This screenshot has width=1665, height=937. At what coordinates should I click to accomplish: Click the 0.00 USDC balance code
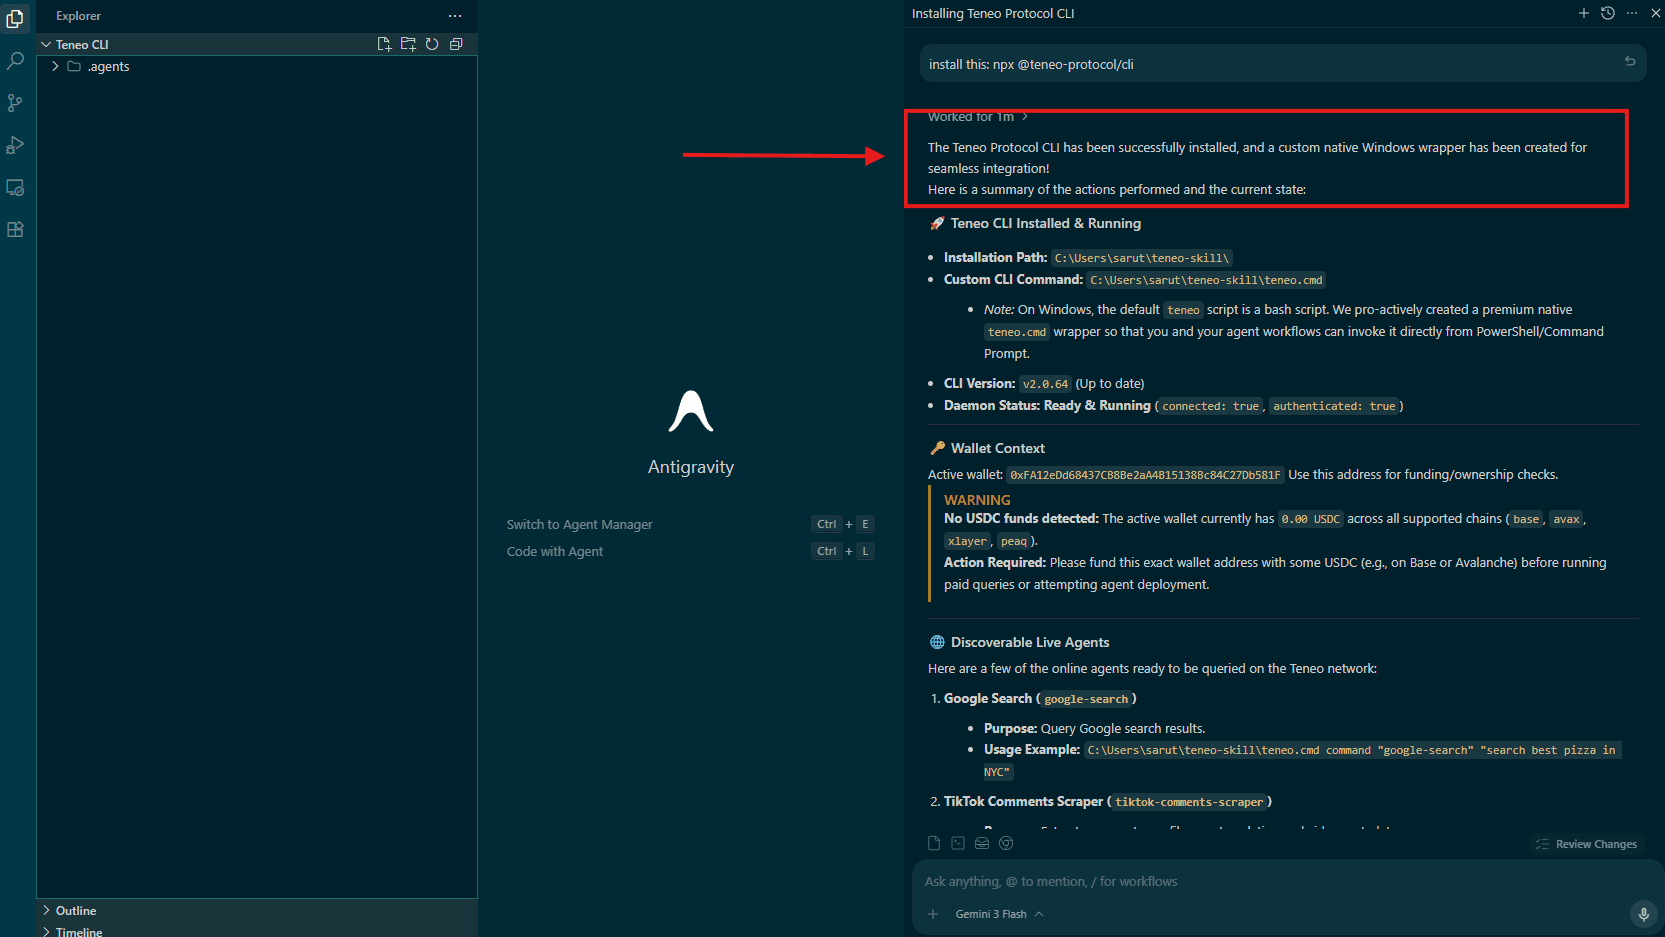(1310, 519)
